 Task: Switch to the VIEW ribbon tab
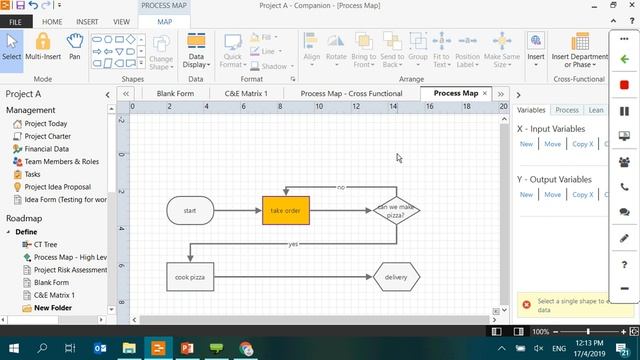[x=121, y=22]
